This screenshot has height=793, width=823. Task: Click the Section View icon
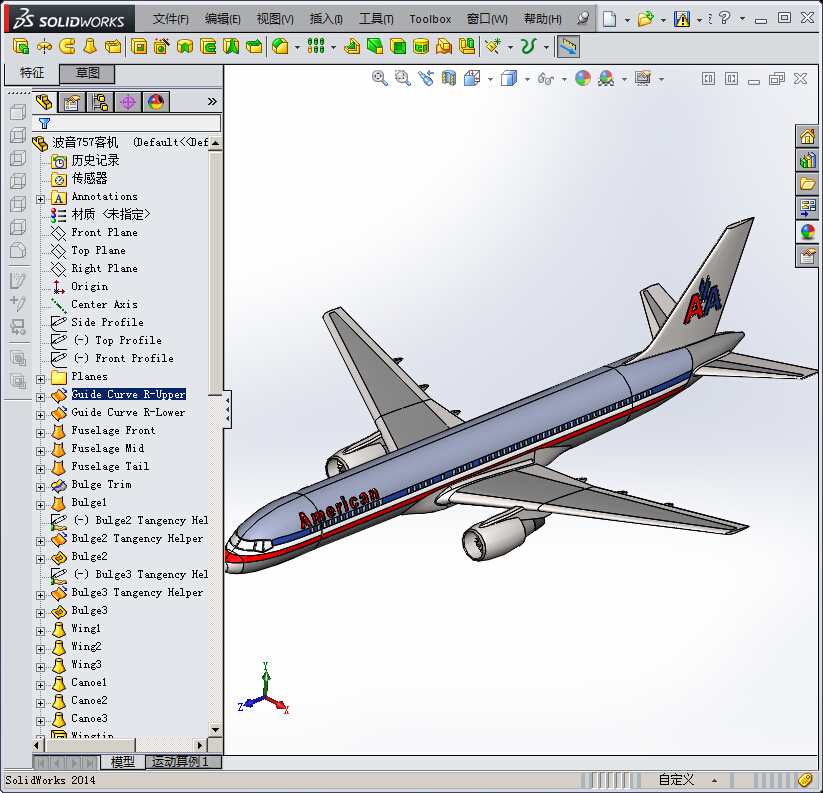tap(449, 79)
